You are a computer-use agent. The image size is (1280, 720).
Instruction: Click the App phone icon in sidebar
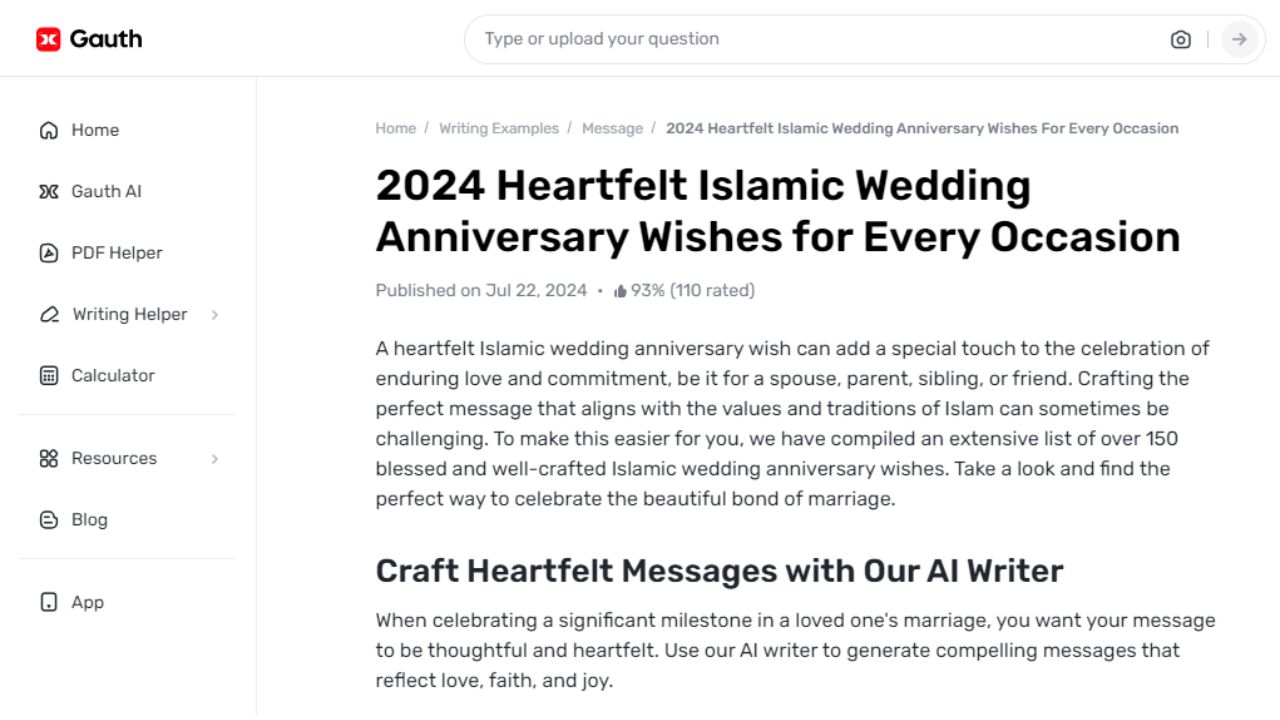[x=48, y=602]
